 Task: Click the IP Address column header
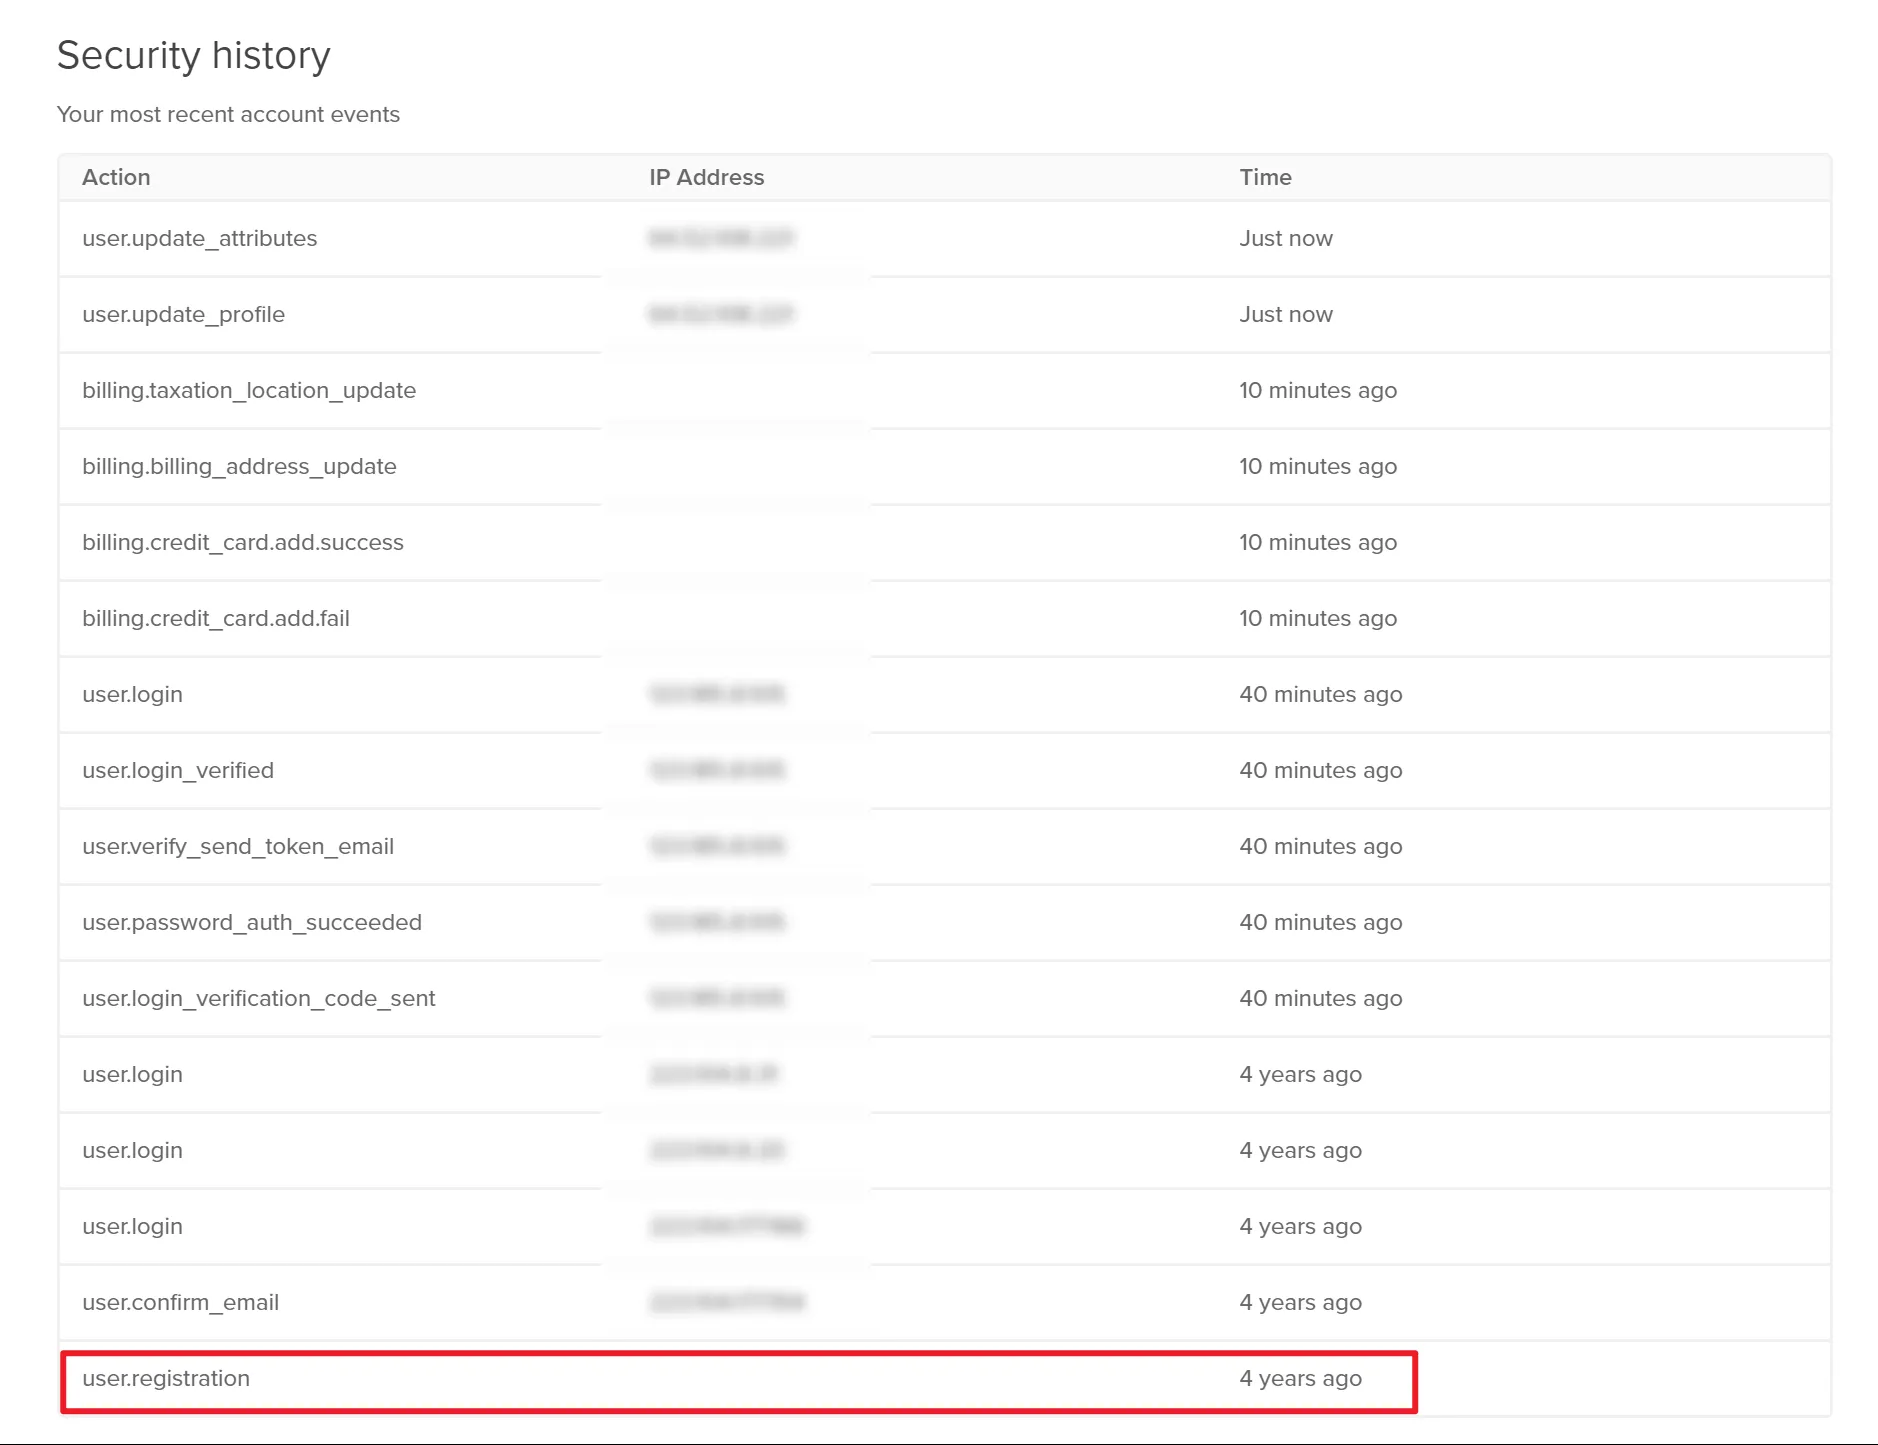click(x=706, y=177)
